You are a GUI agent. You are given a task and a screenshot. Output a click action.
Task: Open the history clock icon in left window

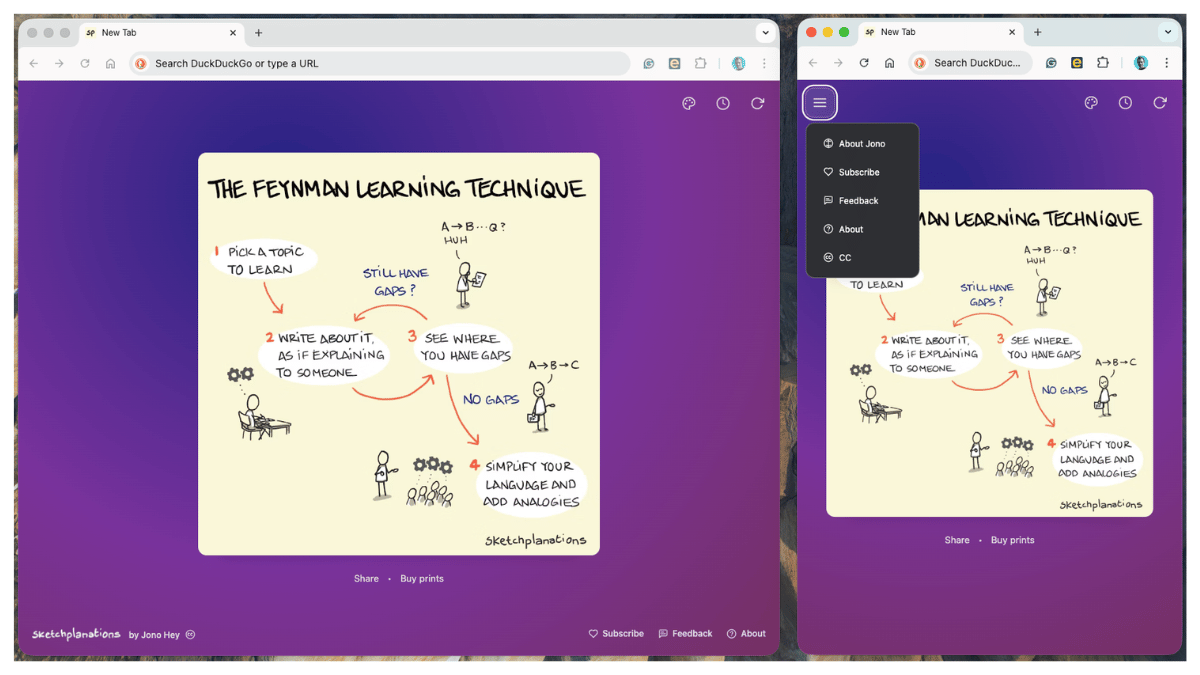pyautogui.click(x=723, y=103)
